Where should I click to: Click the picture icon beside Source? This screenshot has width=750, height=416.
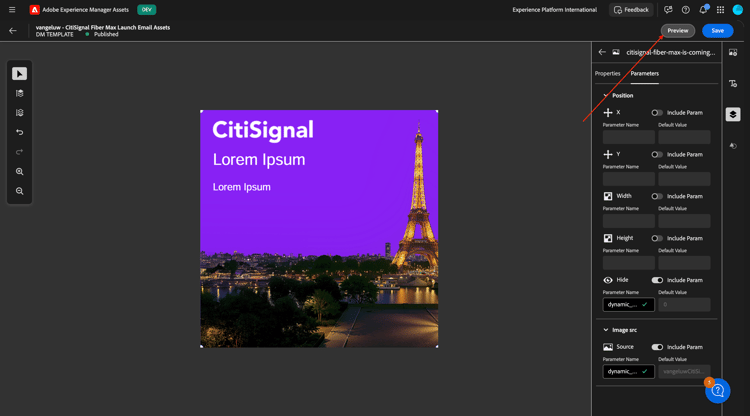tap(608, 347)
